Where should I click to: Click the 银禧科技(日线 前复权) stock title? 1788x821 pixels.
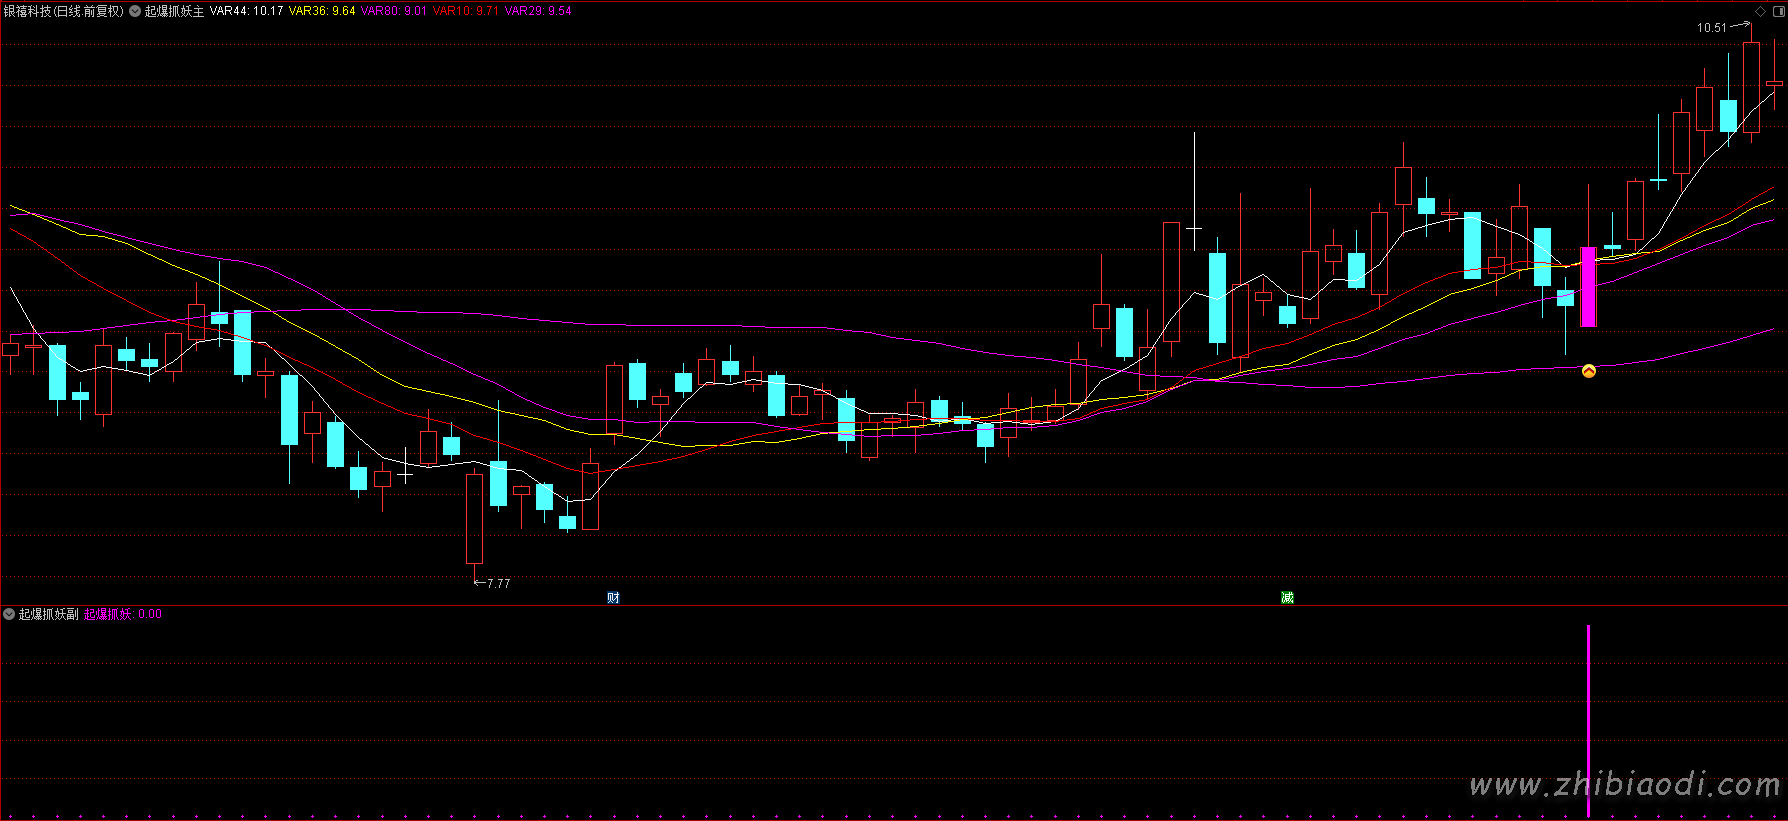point(64,11)
